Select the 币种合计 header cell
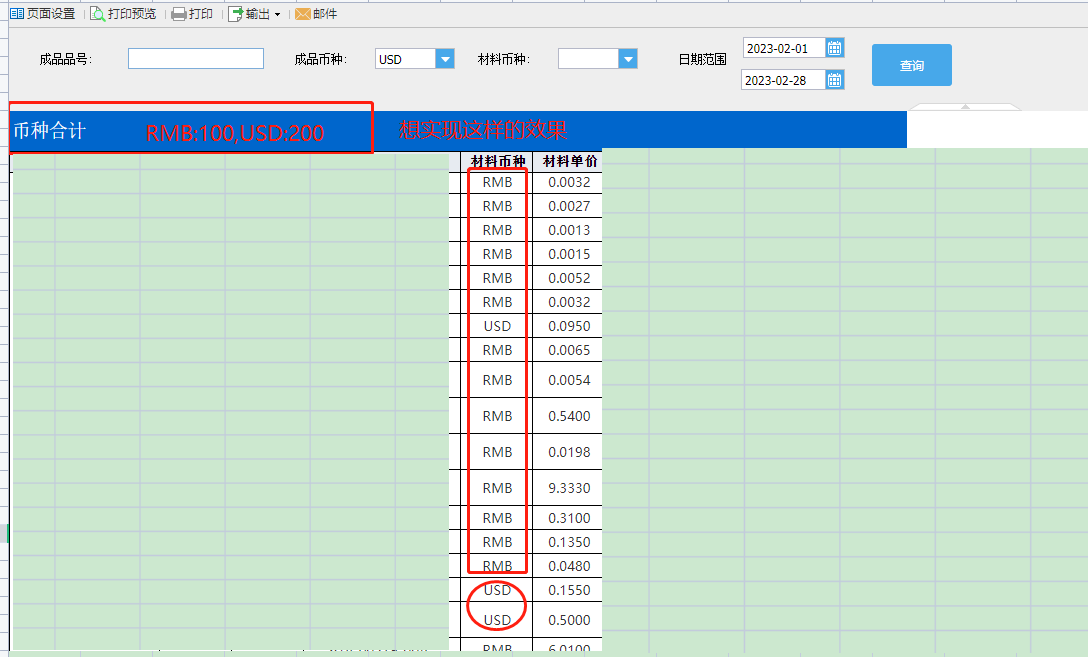 (49, 130)
